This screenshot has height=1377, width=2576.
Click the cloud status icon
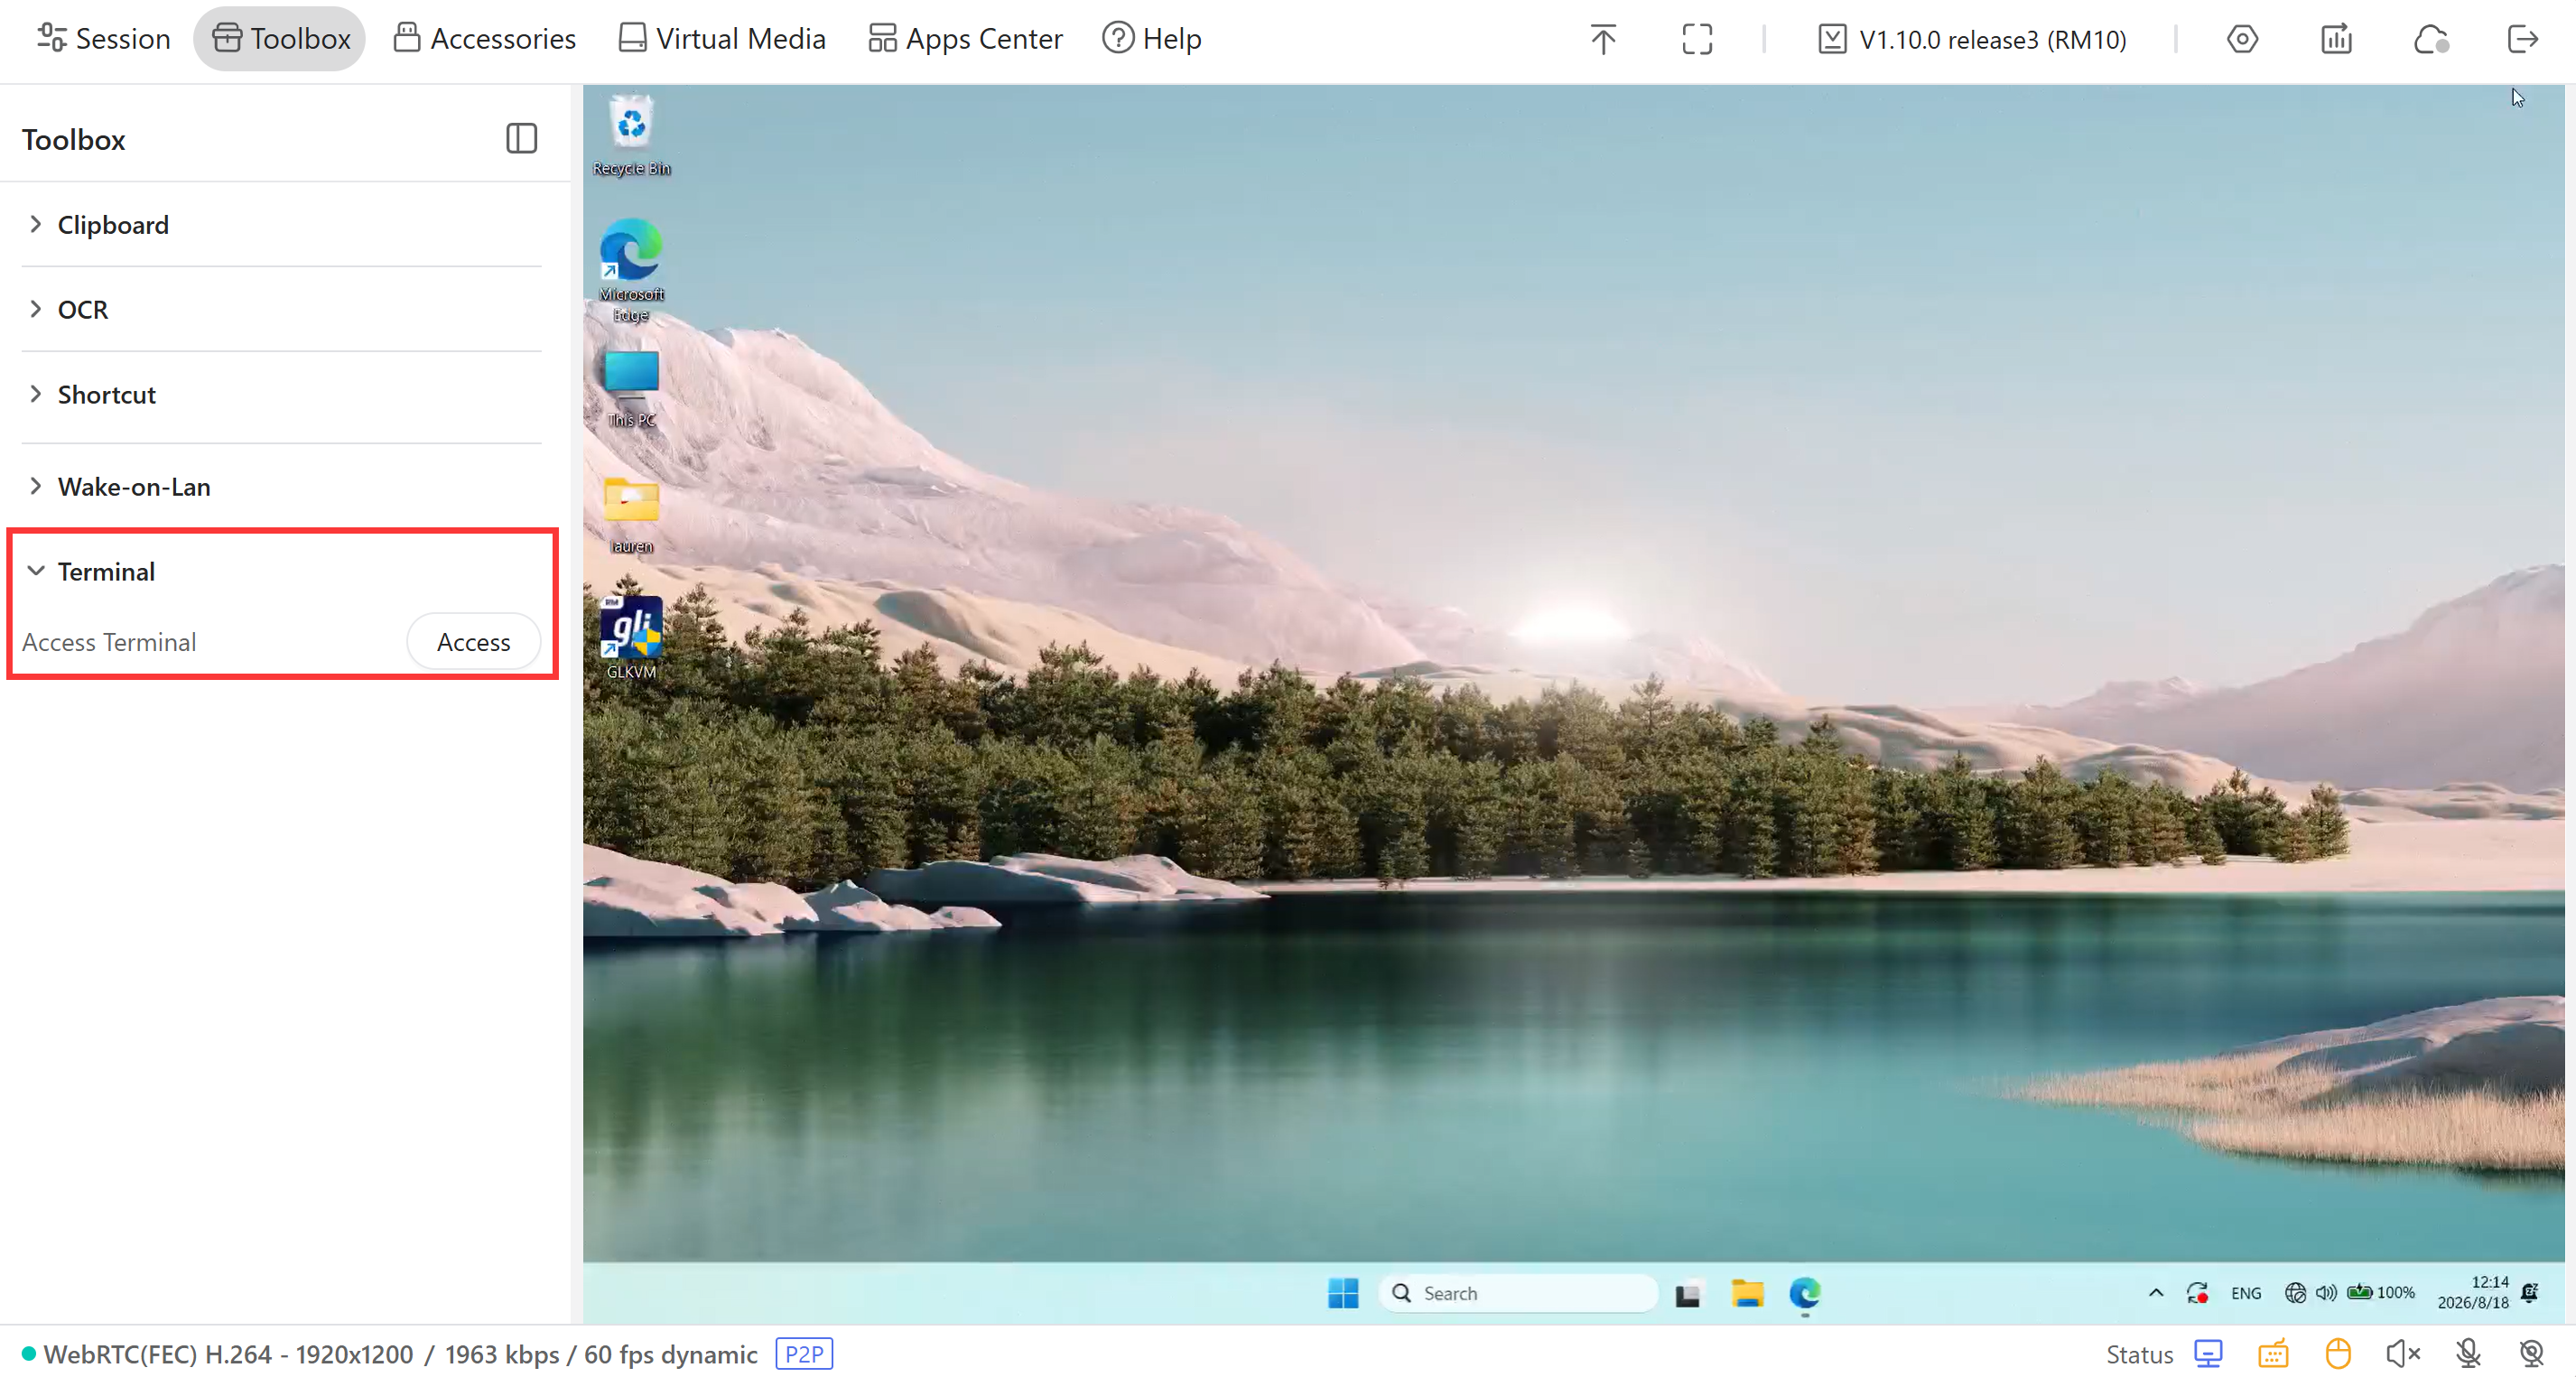[2430, 39]
